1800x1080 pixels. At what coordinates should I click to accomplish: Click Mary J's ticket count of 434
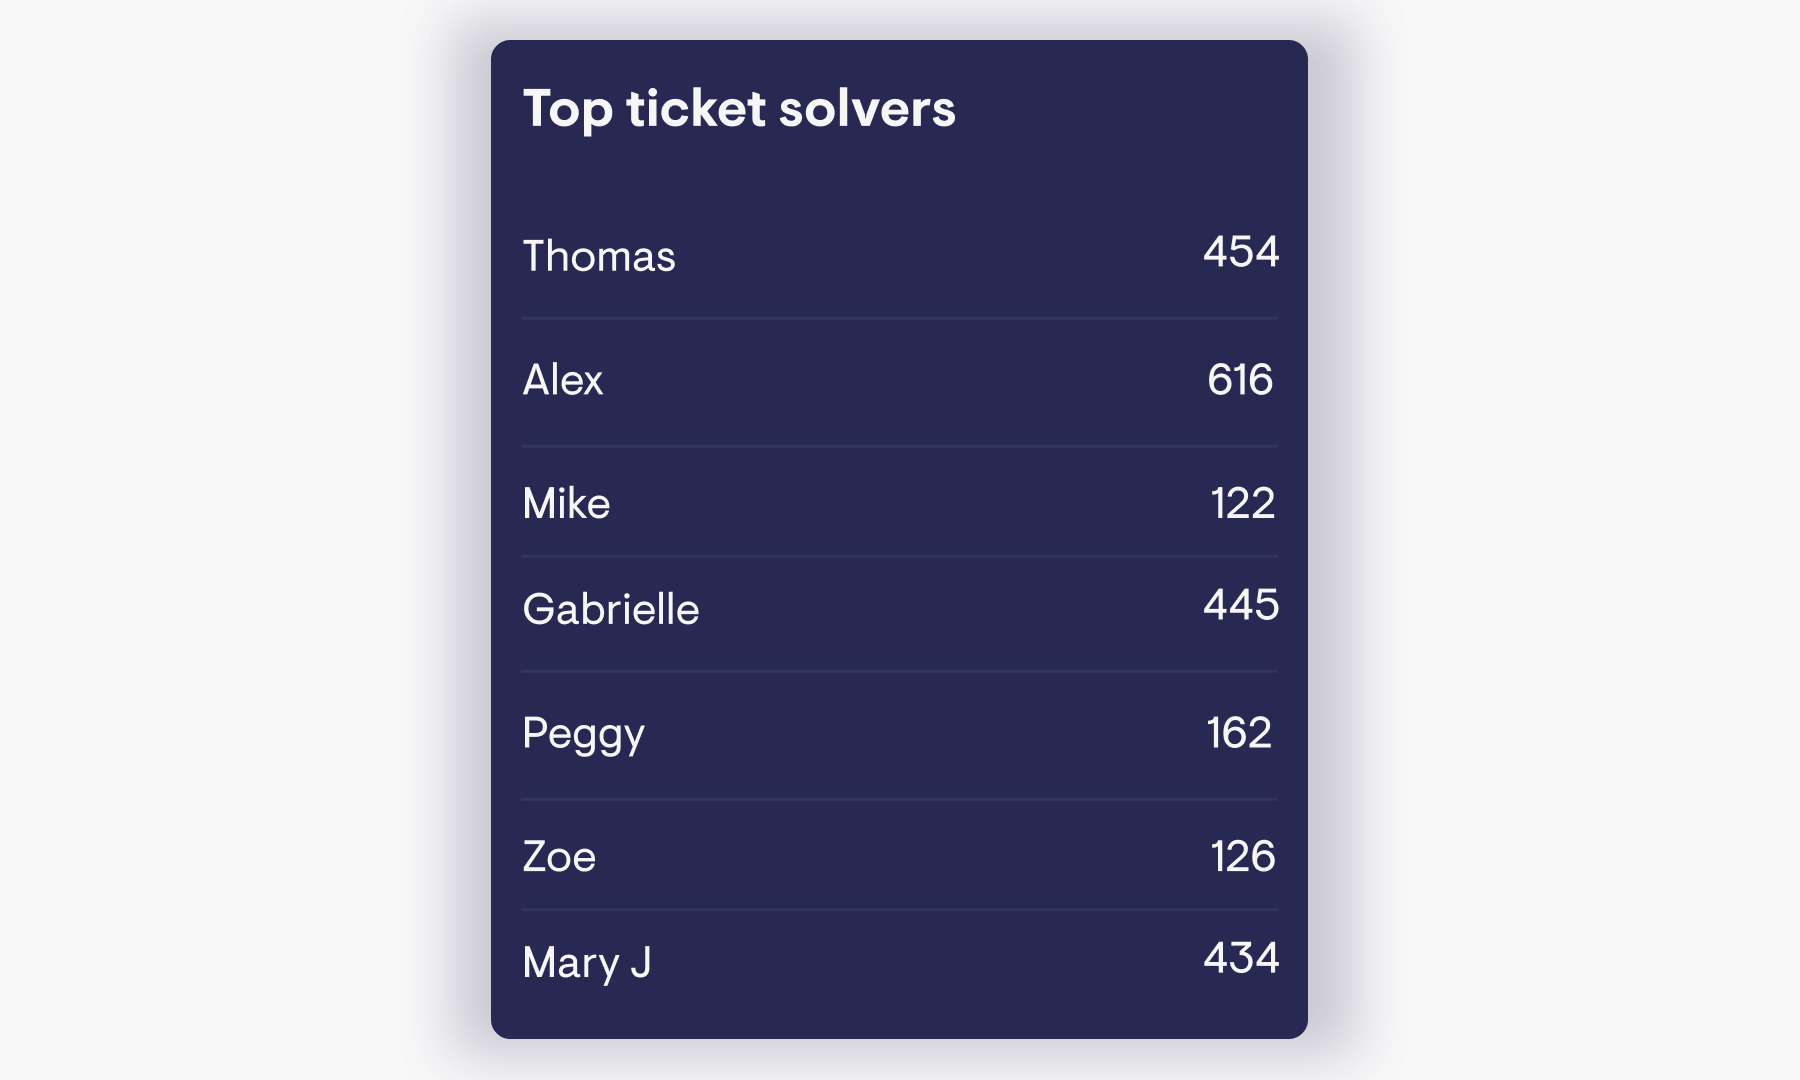tap(1242, 958)
